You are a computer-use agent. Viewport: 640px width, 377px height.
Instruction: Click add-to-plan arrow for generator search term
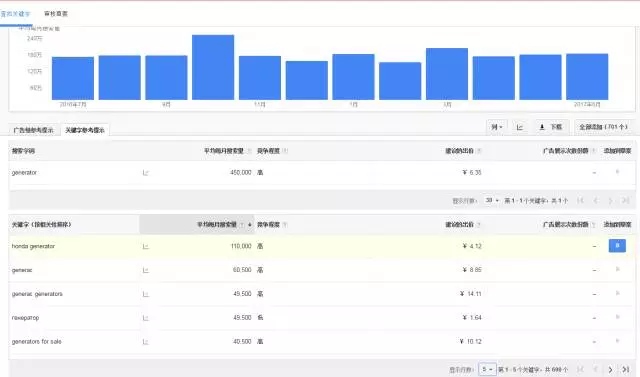pyautogui.click(x=618, y=172)
